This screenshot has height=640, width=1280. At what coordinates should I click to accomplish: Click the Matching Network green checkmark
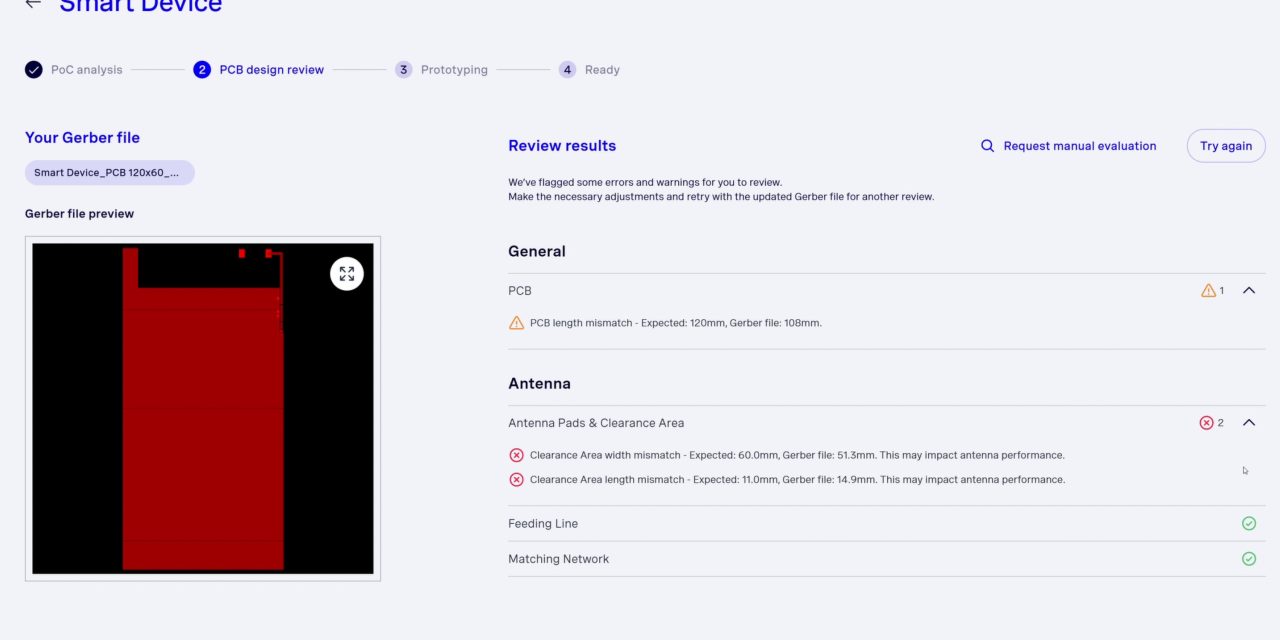pos(1248,559)
